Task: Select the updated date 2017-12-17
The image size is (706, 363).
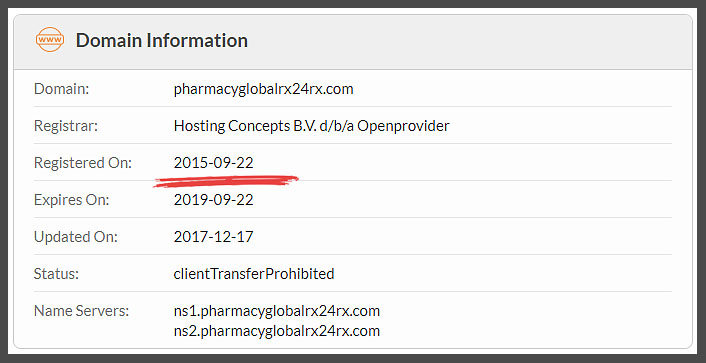Action: pyautogui.click(x=213, y=236)
